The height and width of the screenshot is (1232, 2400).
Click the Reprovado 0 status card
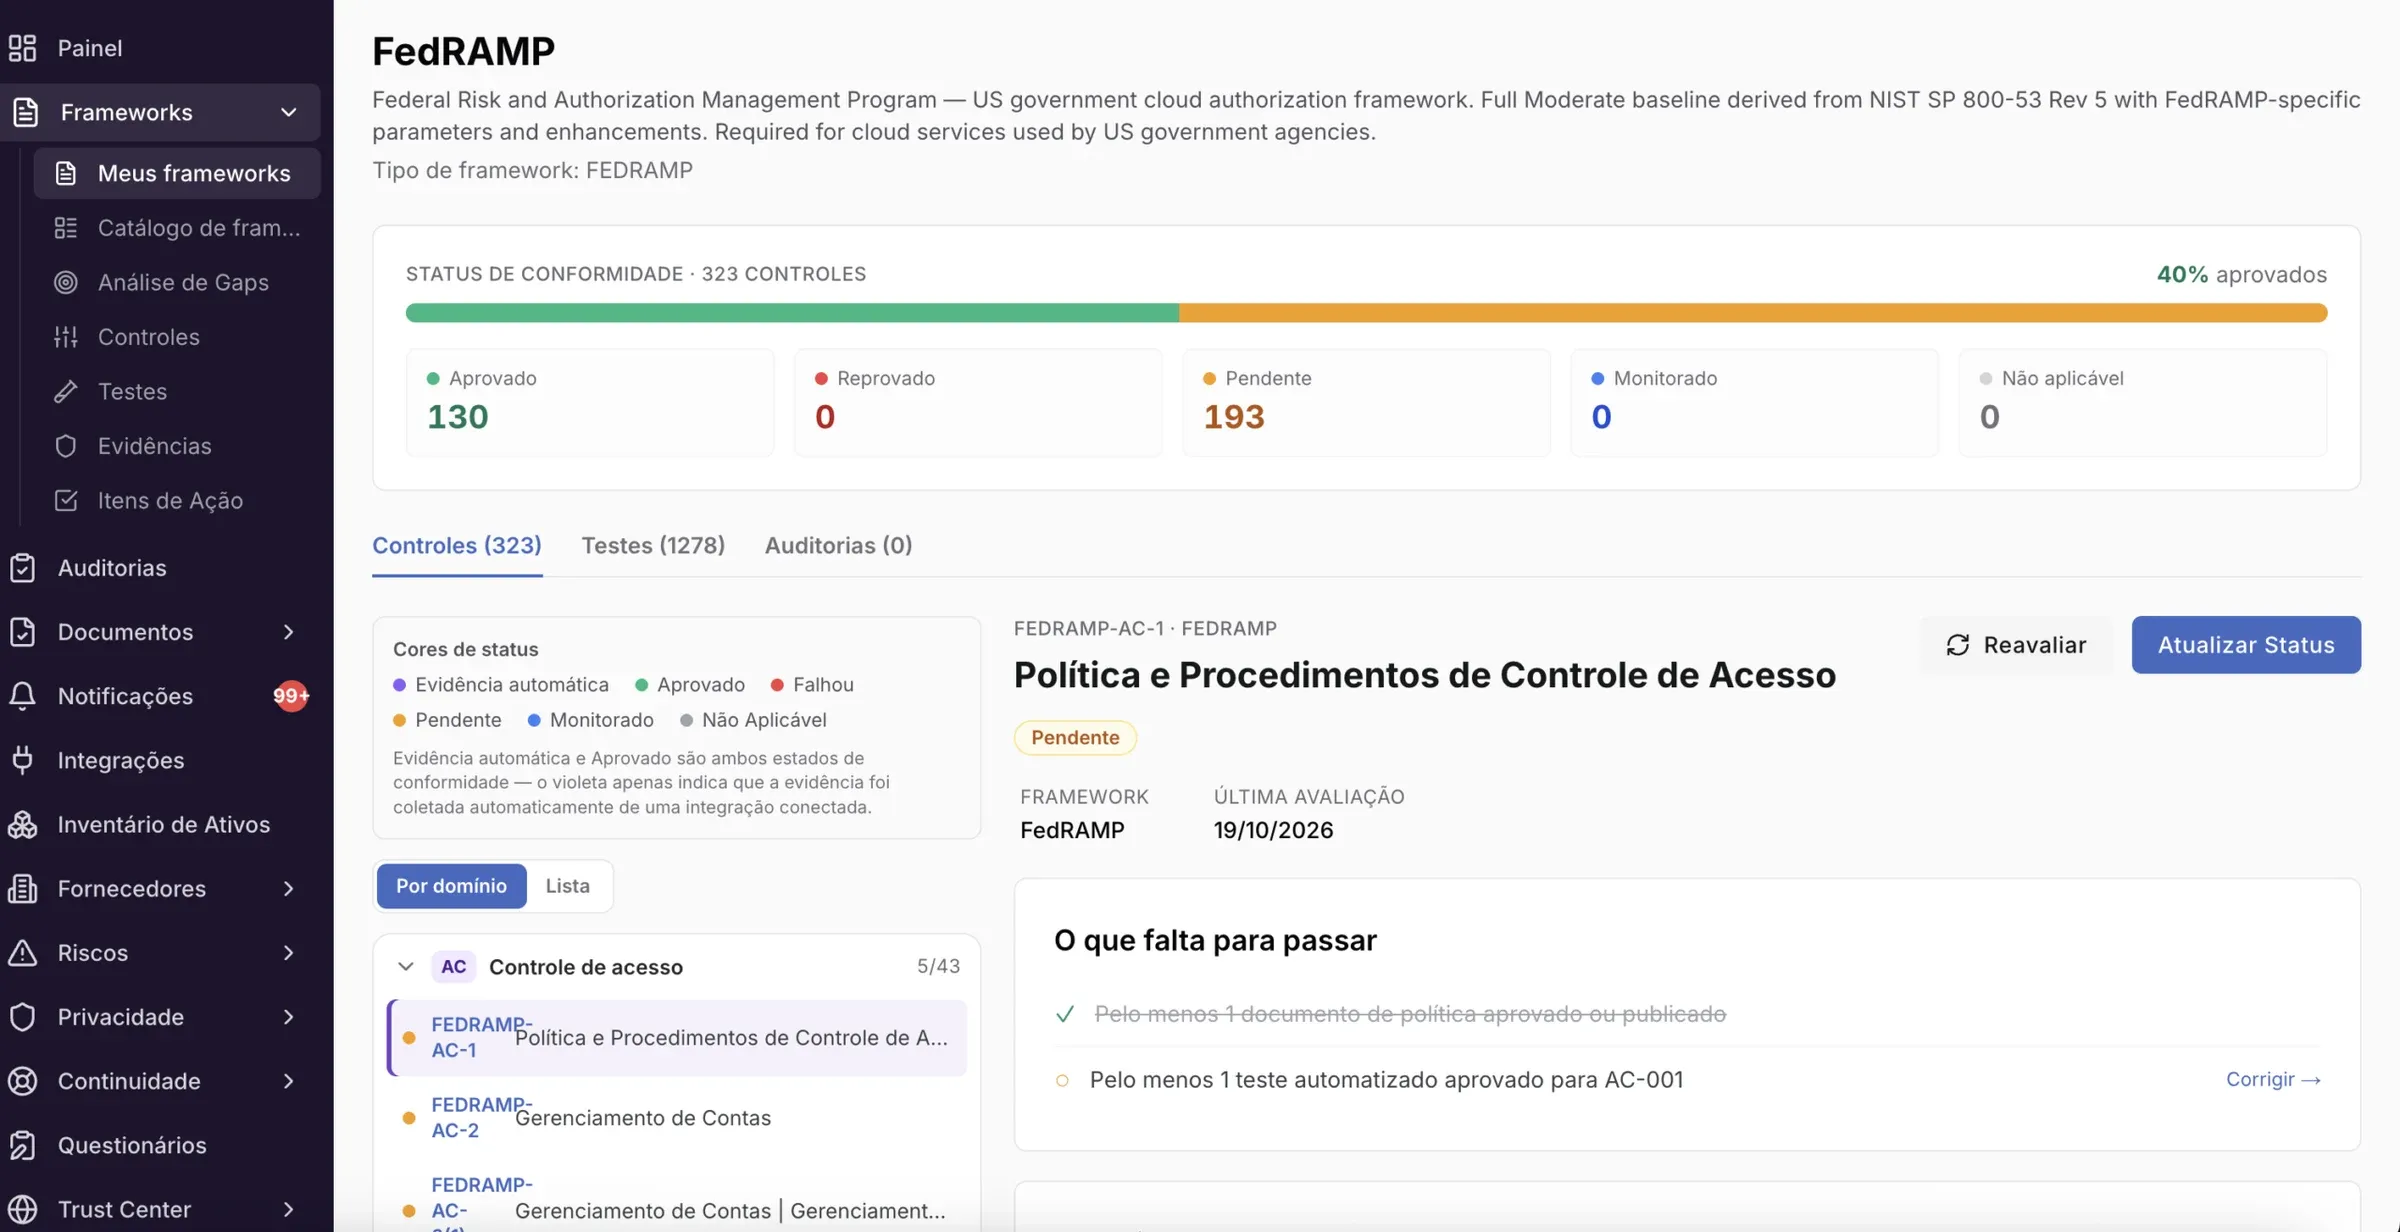pyautogui.click(x=978, y=402)
